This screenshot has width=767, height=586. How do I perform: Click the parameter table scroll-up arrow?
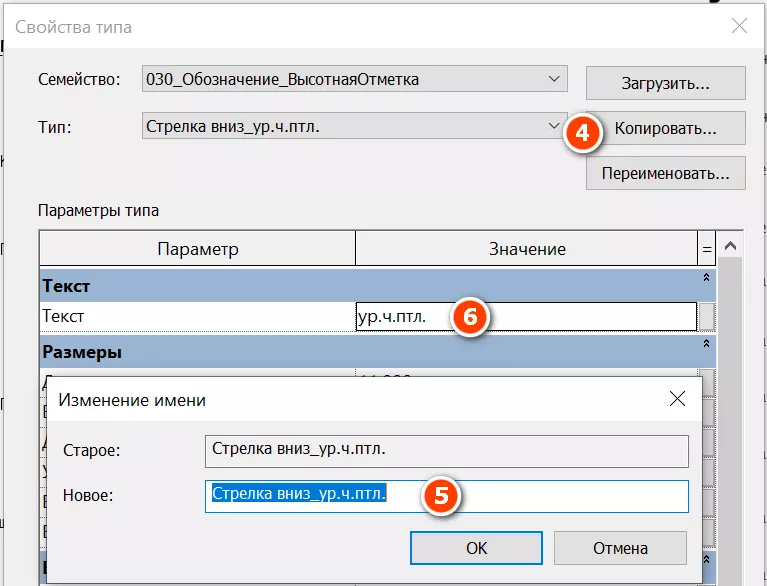coord(731,247)
